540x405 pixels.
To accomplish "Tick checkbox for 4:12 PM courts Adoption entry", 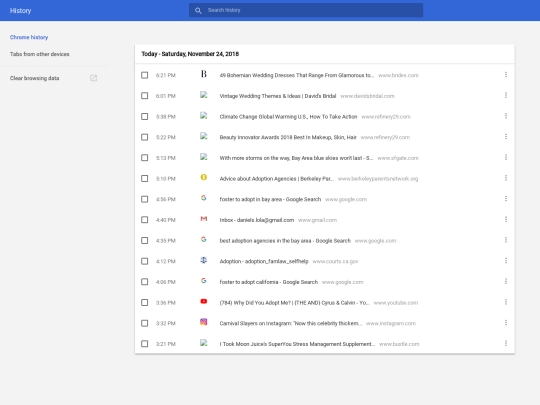I will [x=145, y=261].
